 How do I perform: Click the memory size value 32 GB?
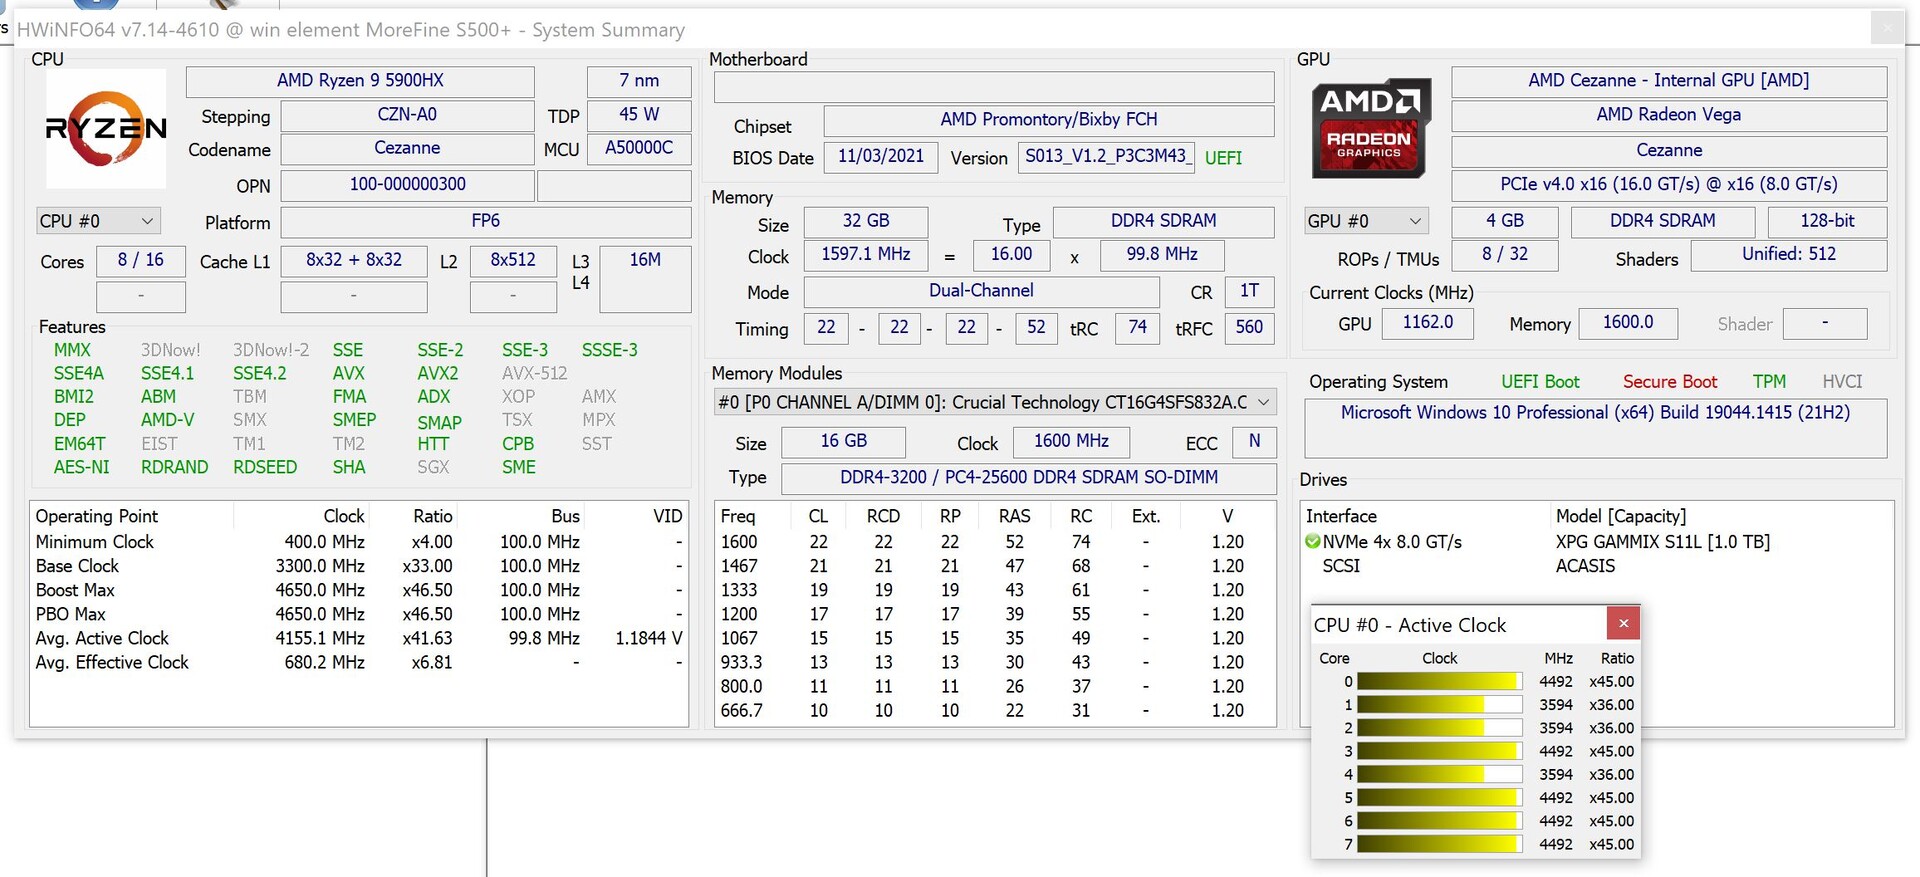(x=866, y=221)
